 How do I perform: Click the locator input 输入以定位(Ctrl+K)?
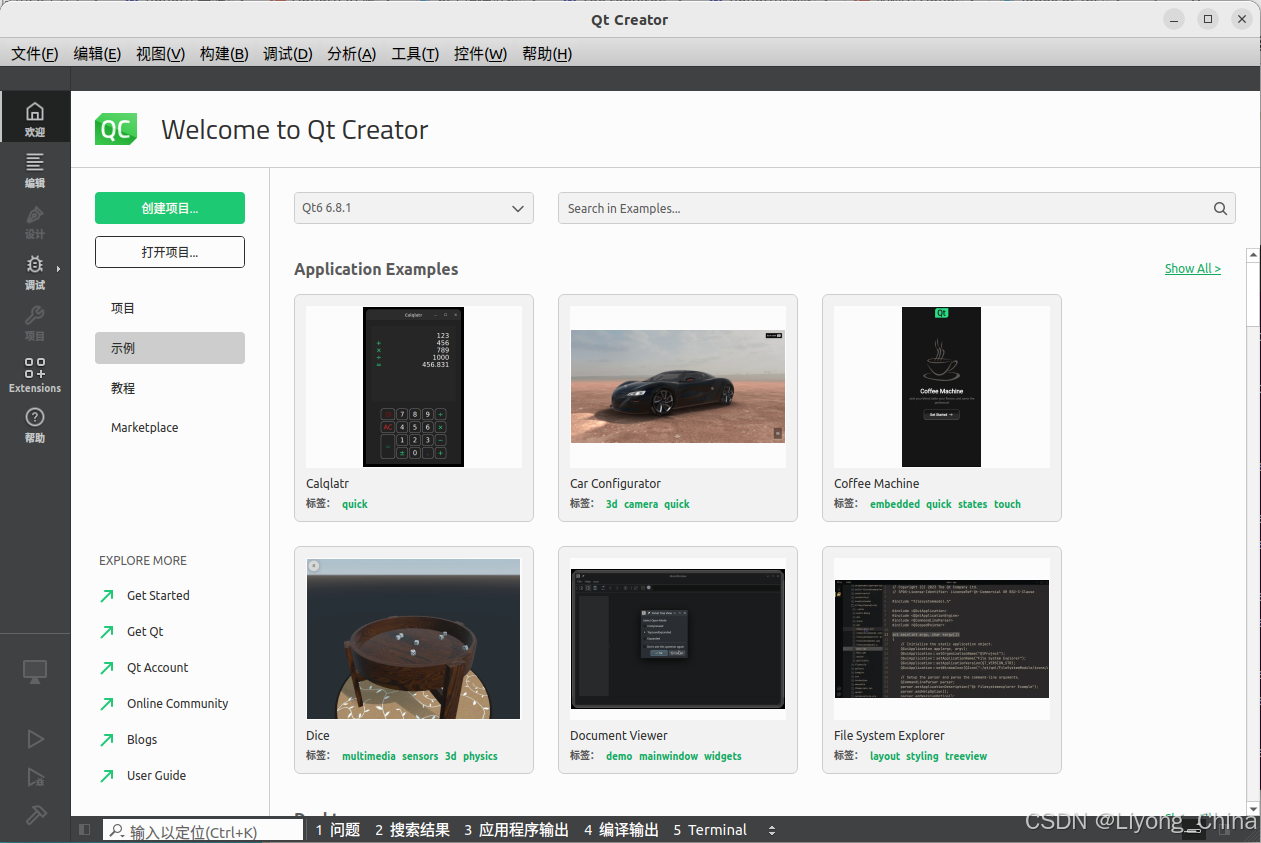coord(203,830)
